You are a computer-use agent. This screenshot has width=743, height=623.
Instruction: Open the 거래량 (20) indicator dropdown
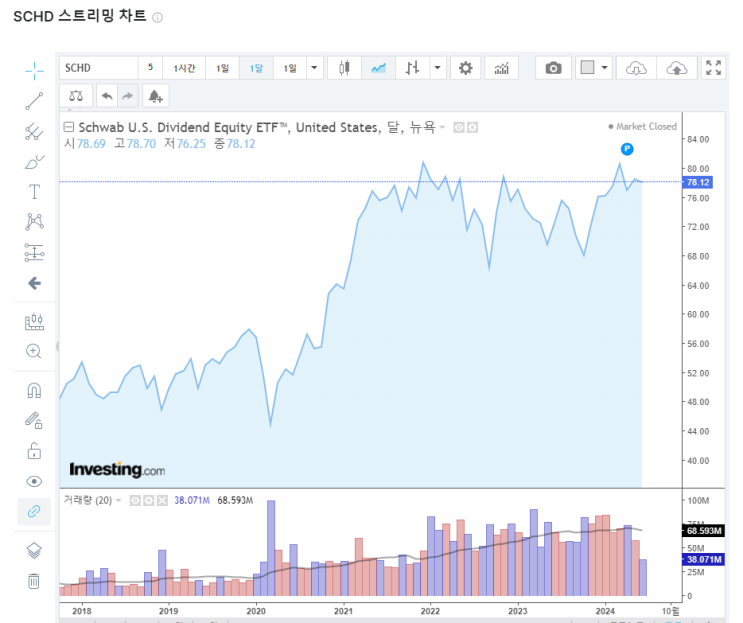tap(118, 501)
